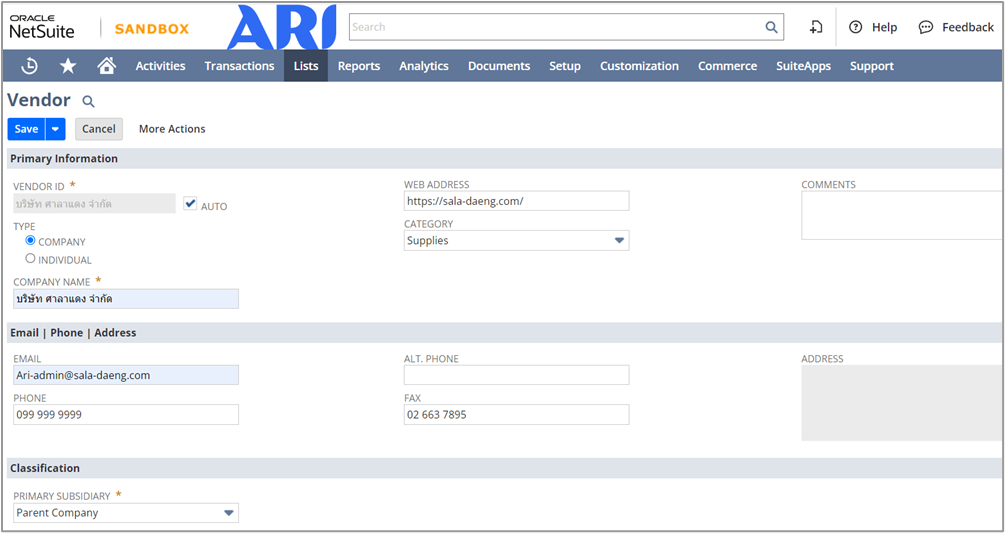Click the SANDBOX label

152,29
